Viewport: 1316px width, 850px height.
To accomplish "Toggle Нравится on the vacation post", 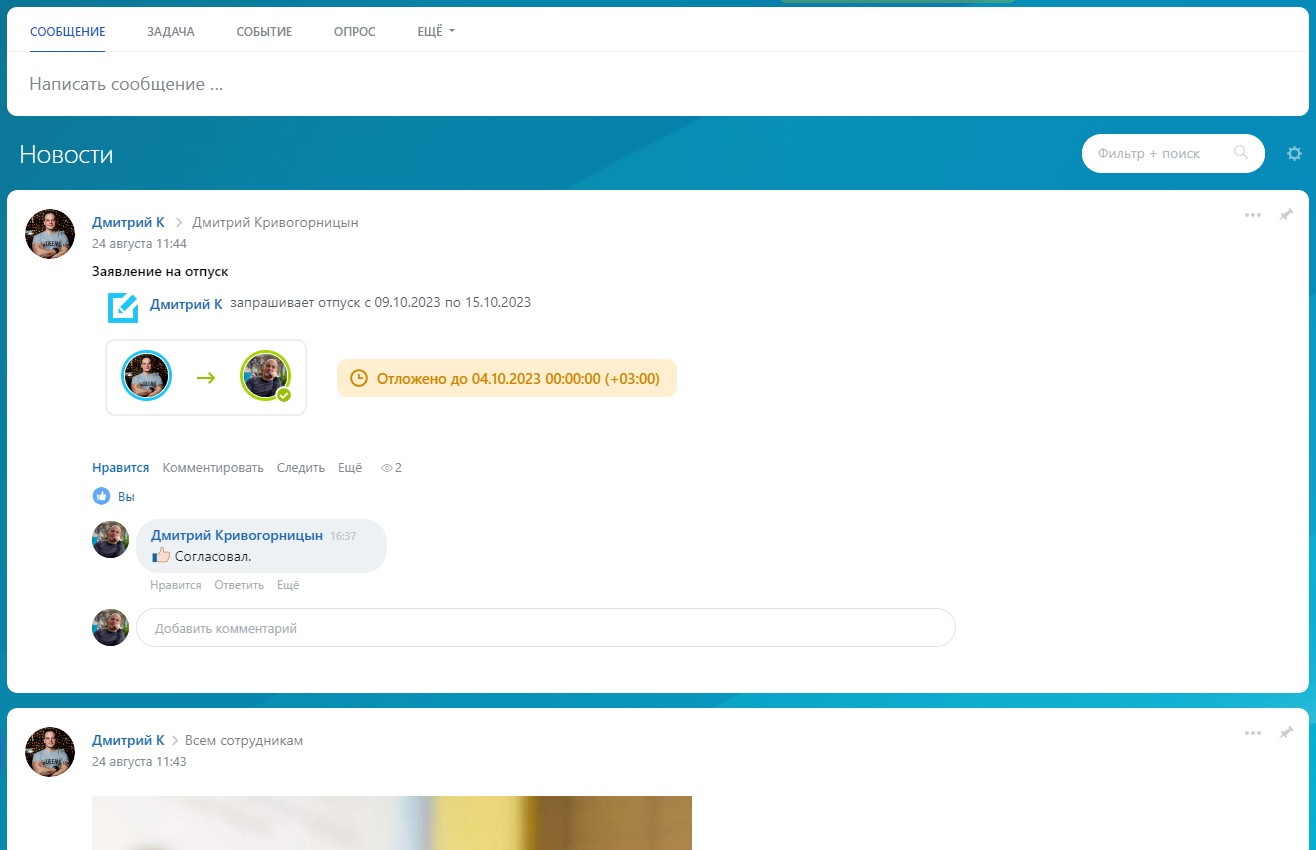I will point(121,467).
